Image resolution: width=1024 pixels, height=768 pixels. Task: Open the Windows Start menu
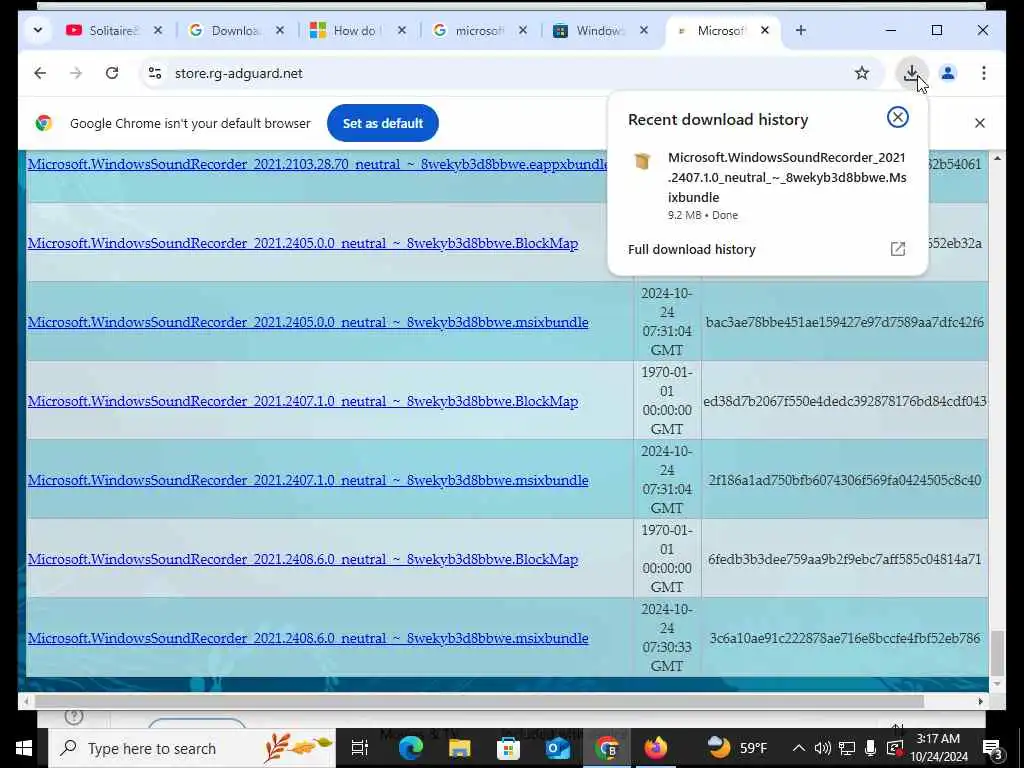(x=24, y=748)
